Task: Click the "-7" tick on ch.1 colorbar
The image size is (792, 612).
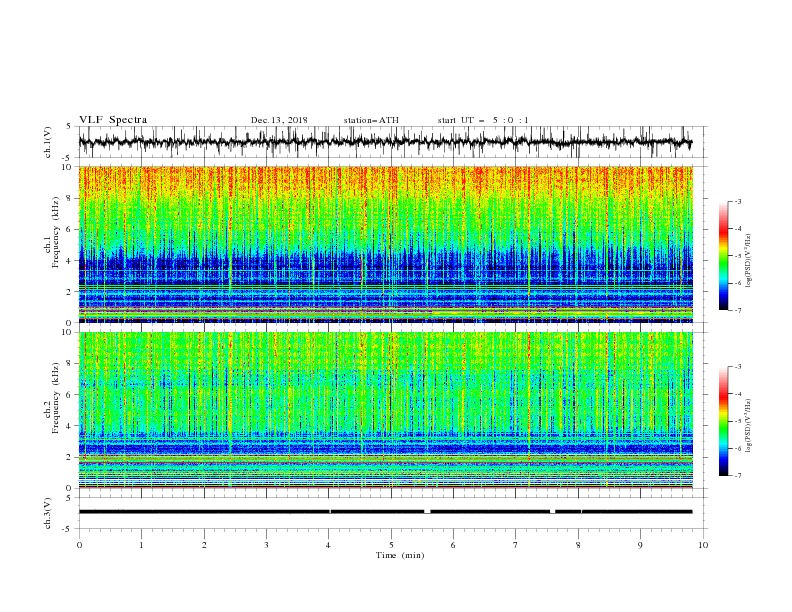Action: pos(737,310)
